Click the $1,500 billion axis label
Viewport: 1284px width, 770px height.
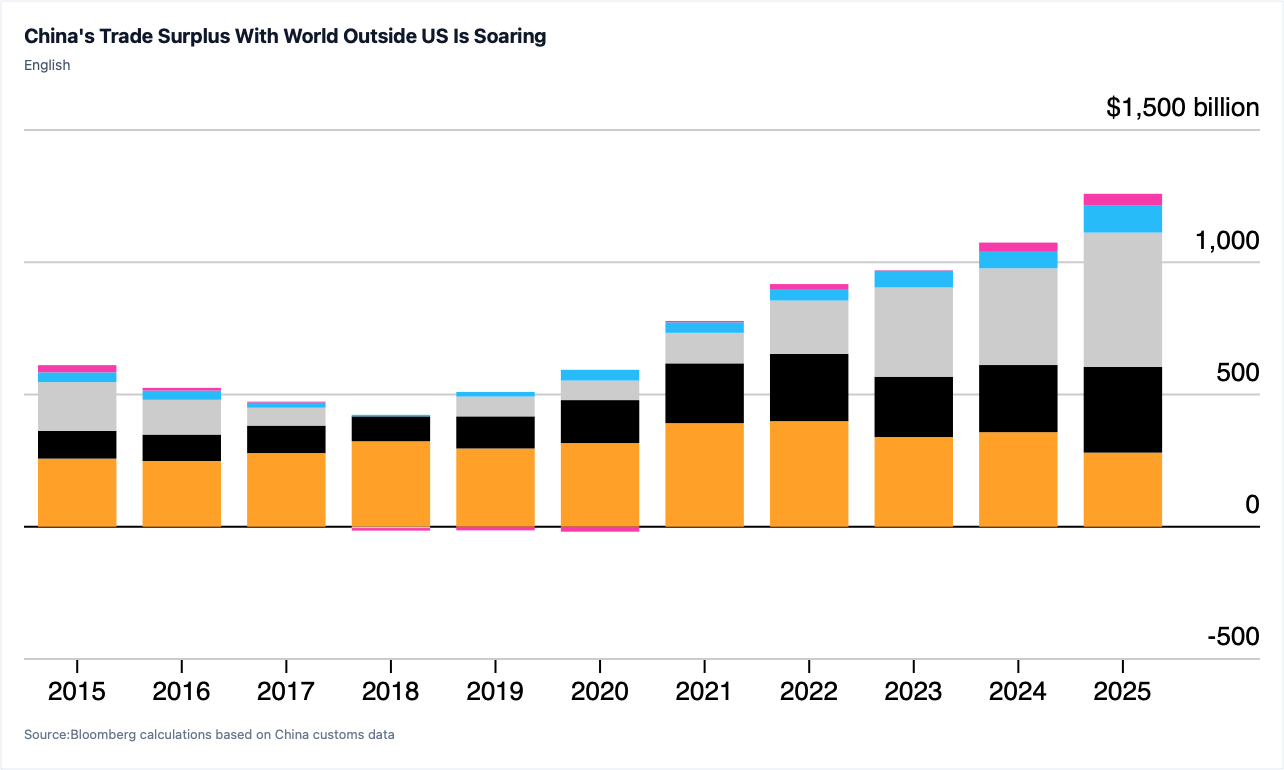(1183, 107)
